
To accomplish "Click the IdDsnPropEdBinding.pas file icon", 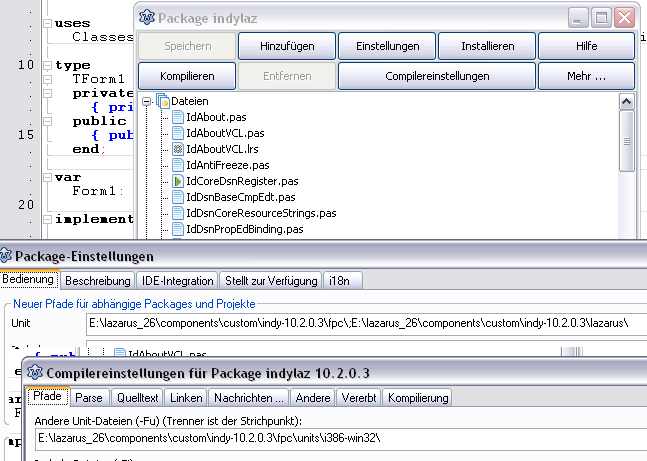I will [178, 229].
